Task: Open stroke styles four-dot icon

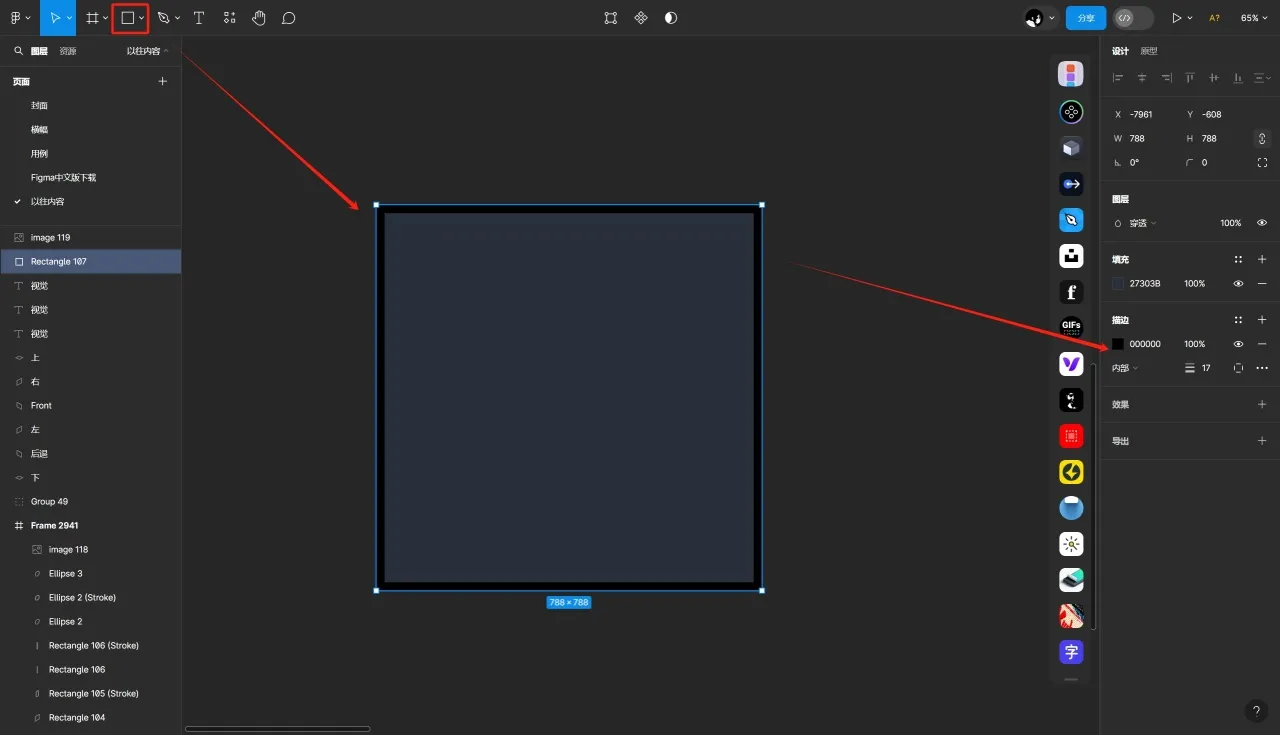Action: (x=1238, y=320)
